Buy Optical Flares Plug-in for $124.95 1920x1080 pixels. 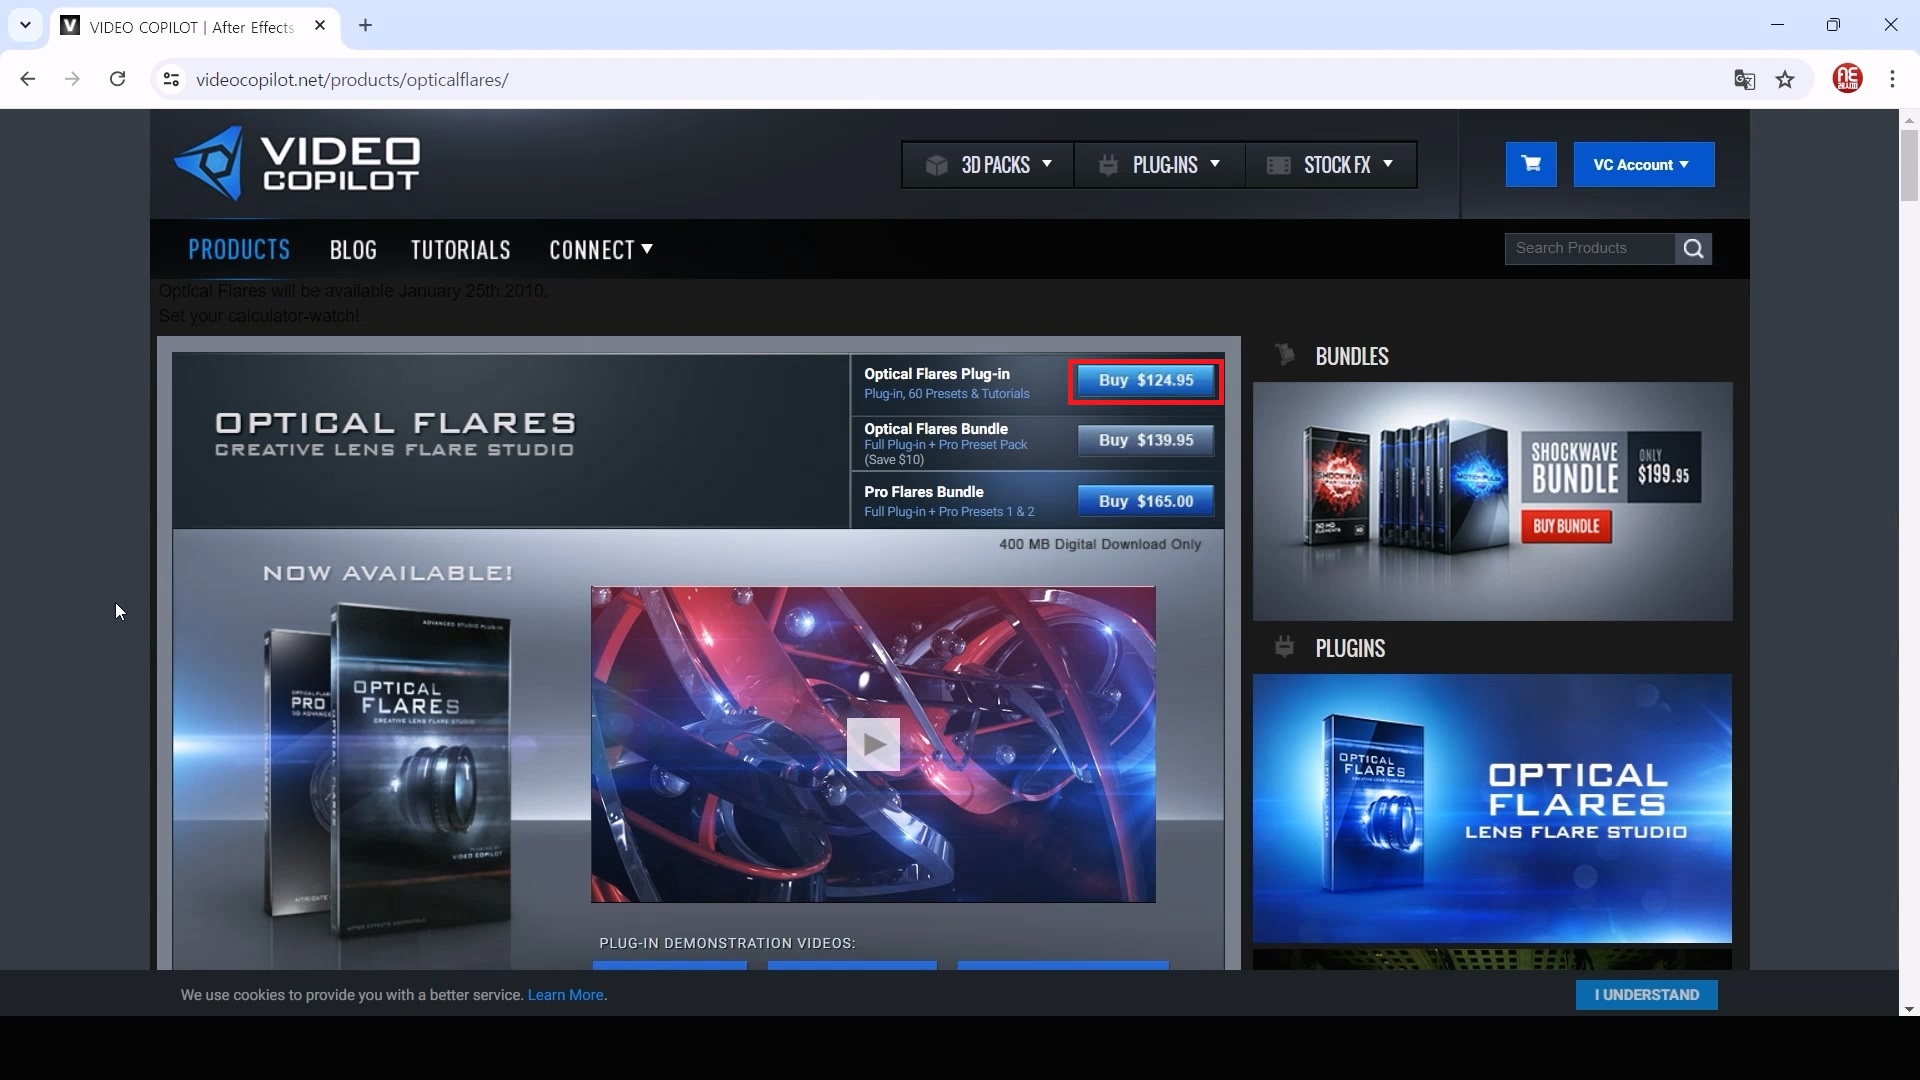point(1146,381)
